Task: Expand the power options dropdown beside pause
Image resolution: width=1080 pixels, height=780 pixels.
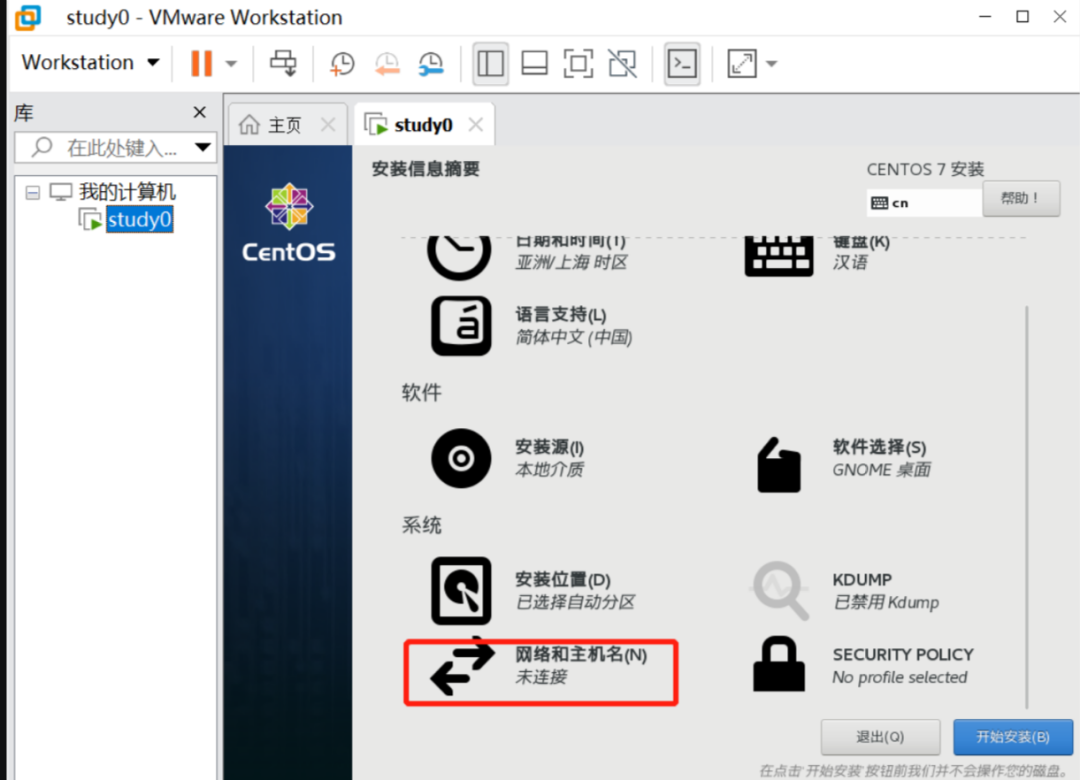Action: click(231, 64)
